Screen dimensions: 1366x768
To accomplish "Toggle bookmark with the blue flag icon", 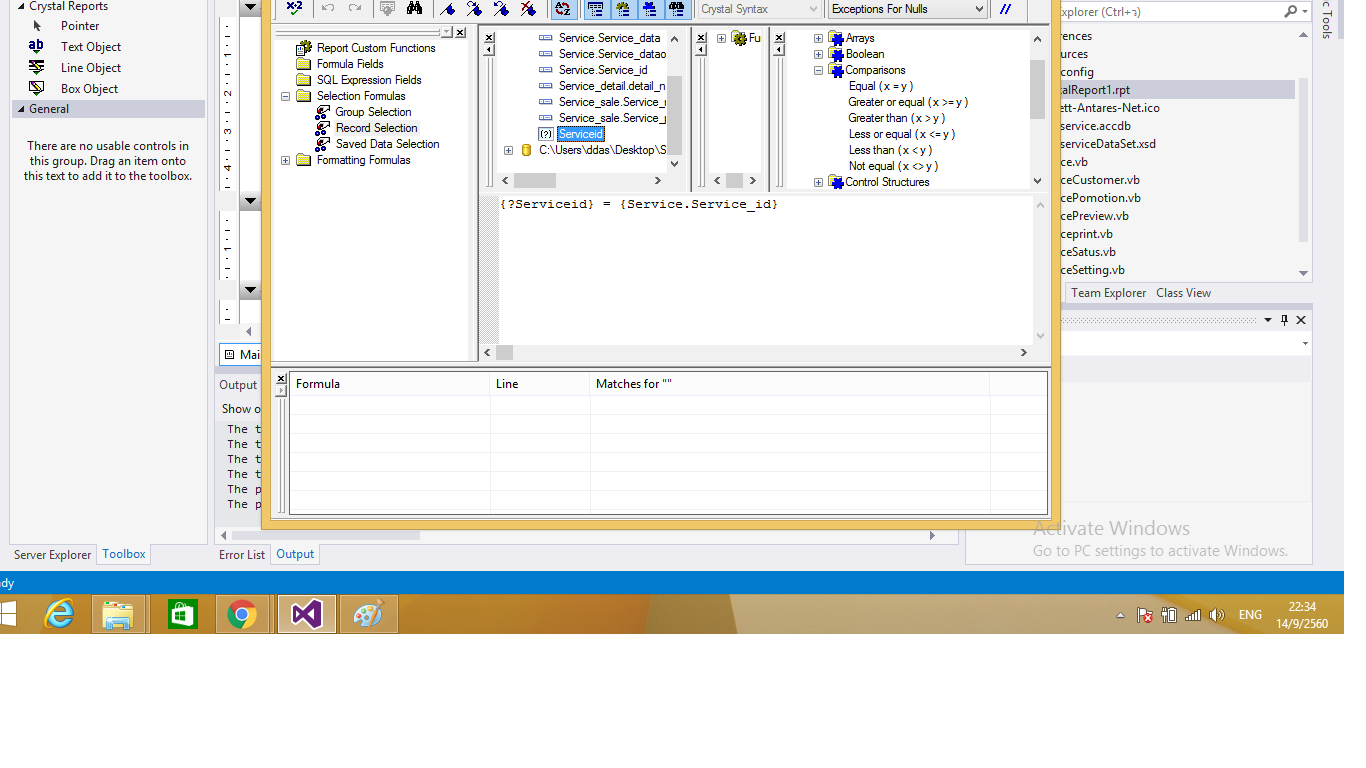I will [448, 9].
